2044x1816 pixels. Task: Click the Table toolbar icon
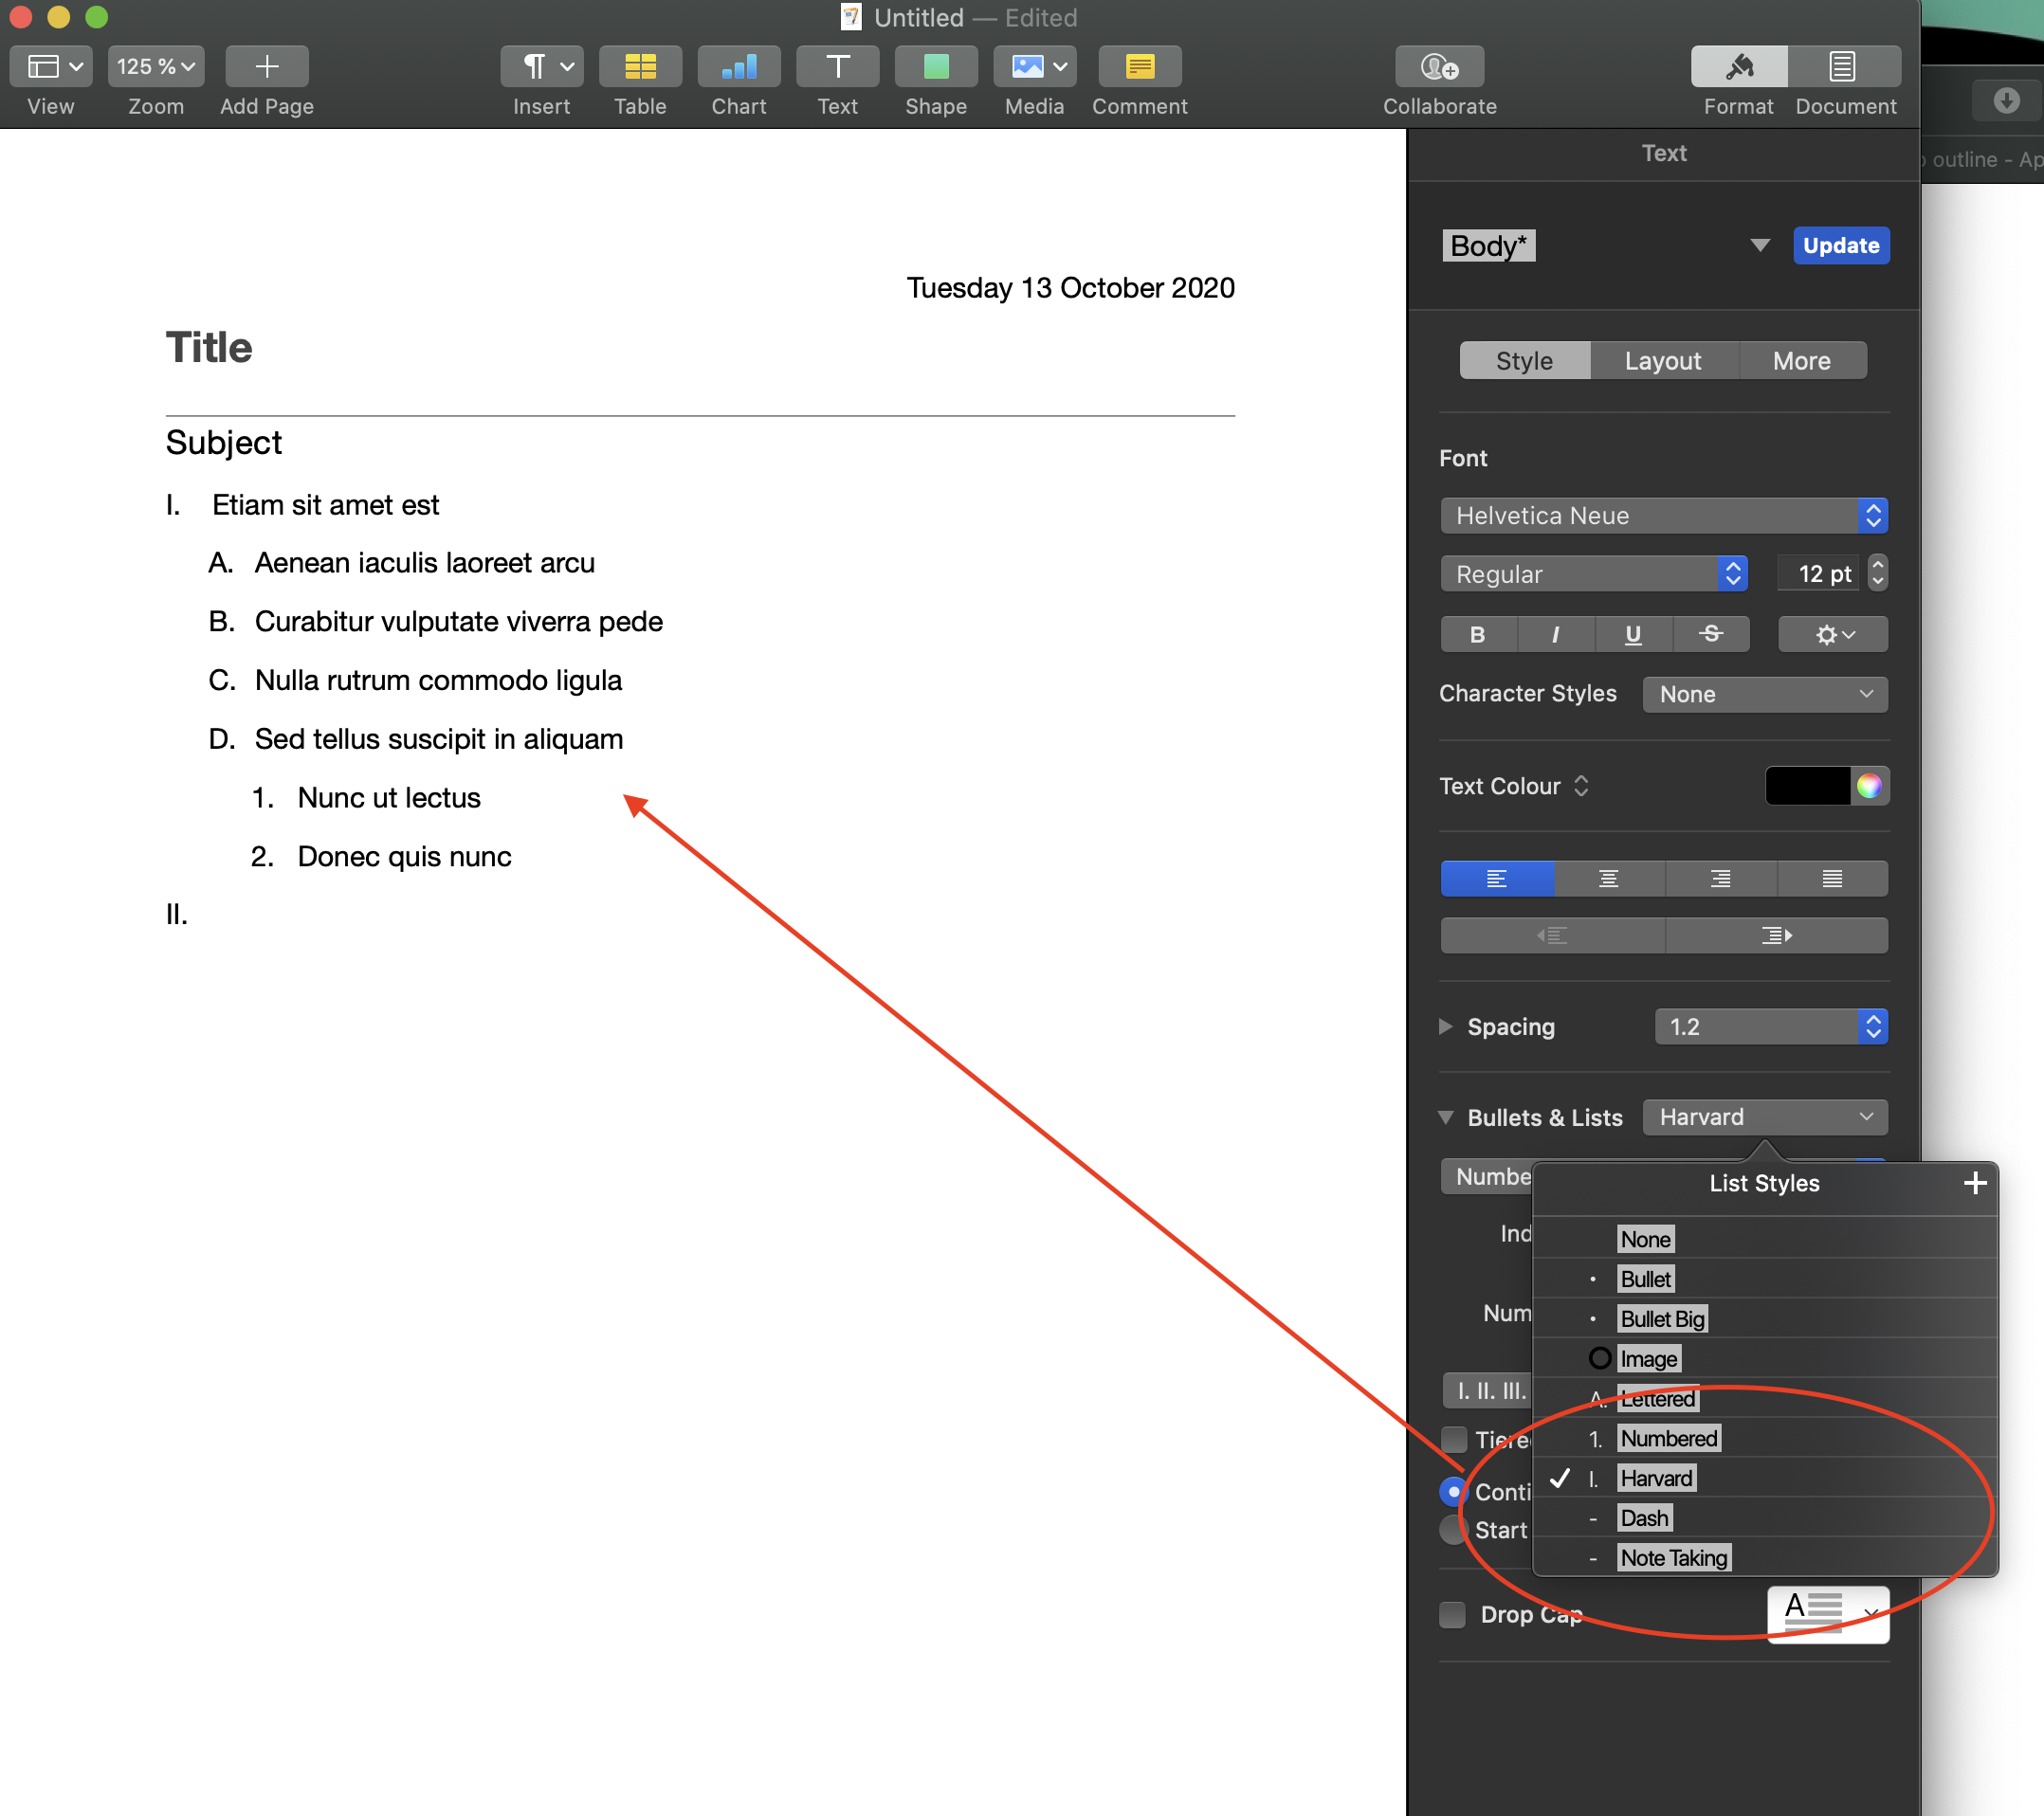[x=640, y=67]
